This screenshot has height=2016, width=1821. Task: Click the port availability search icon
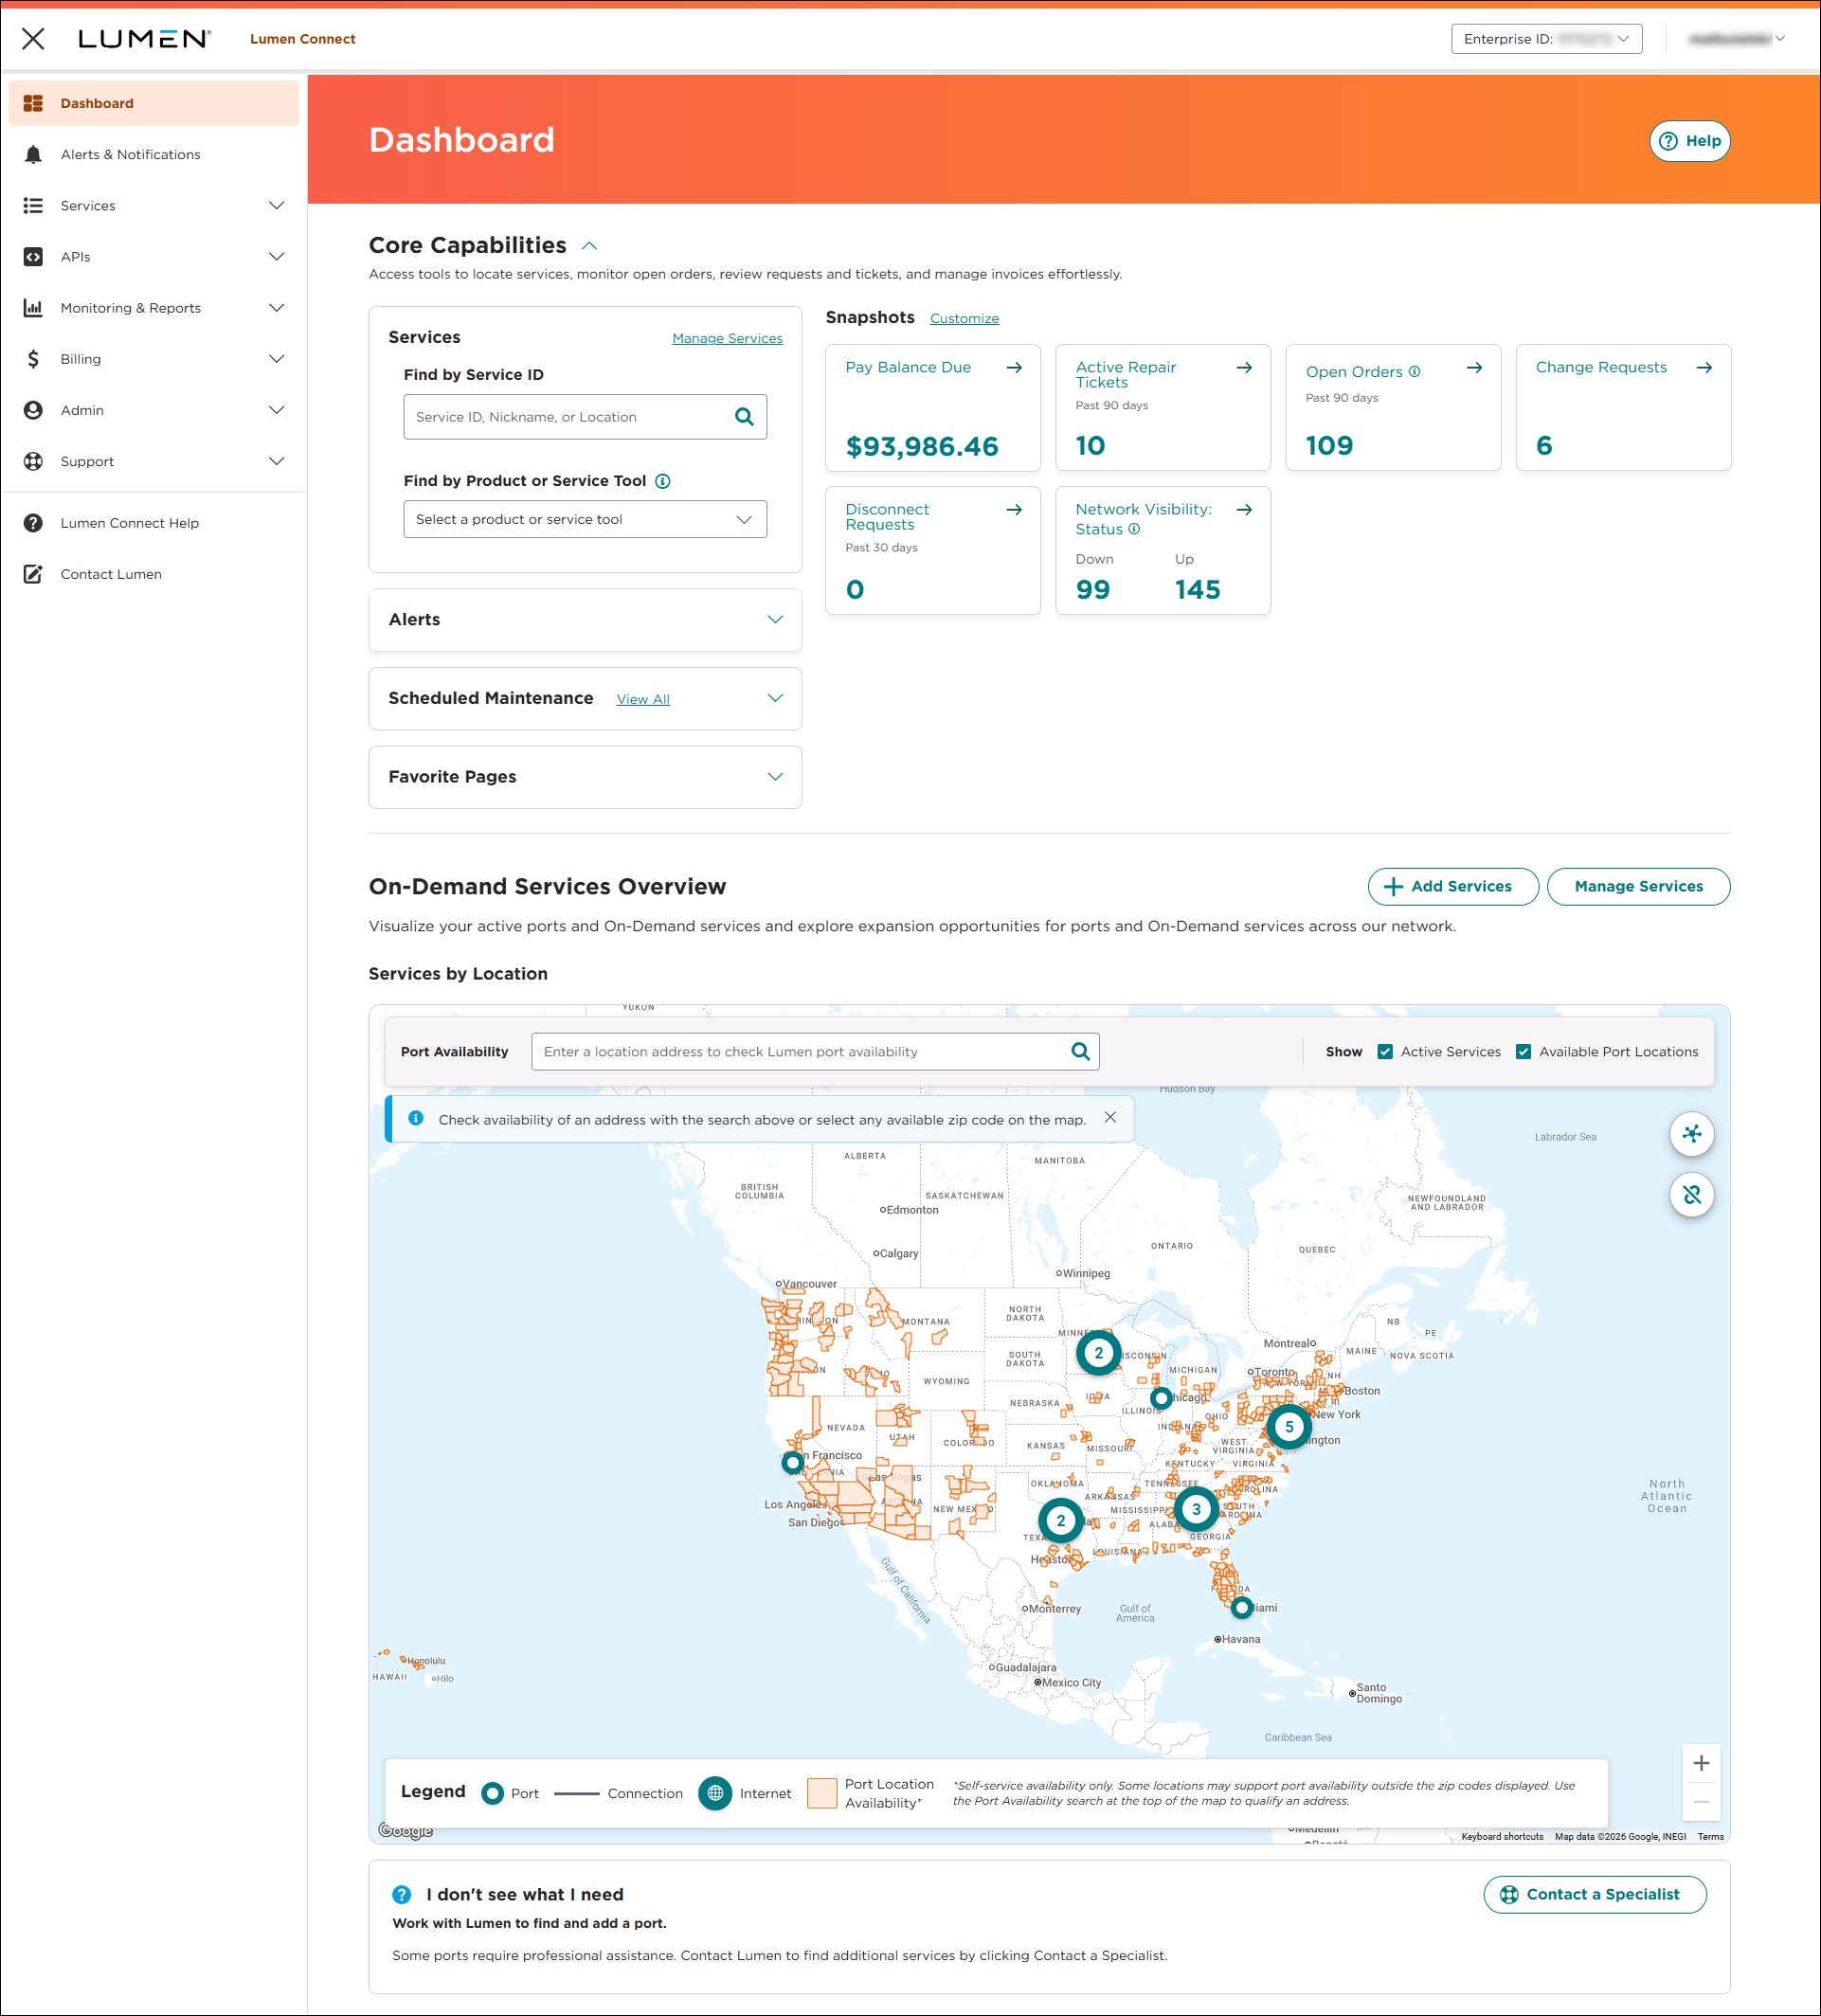click(x=1080, y=1051)
